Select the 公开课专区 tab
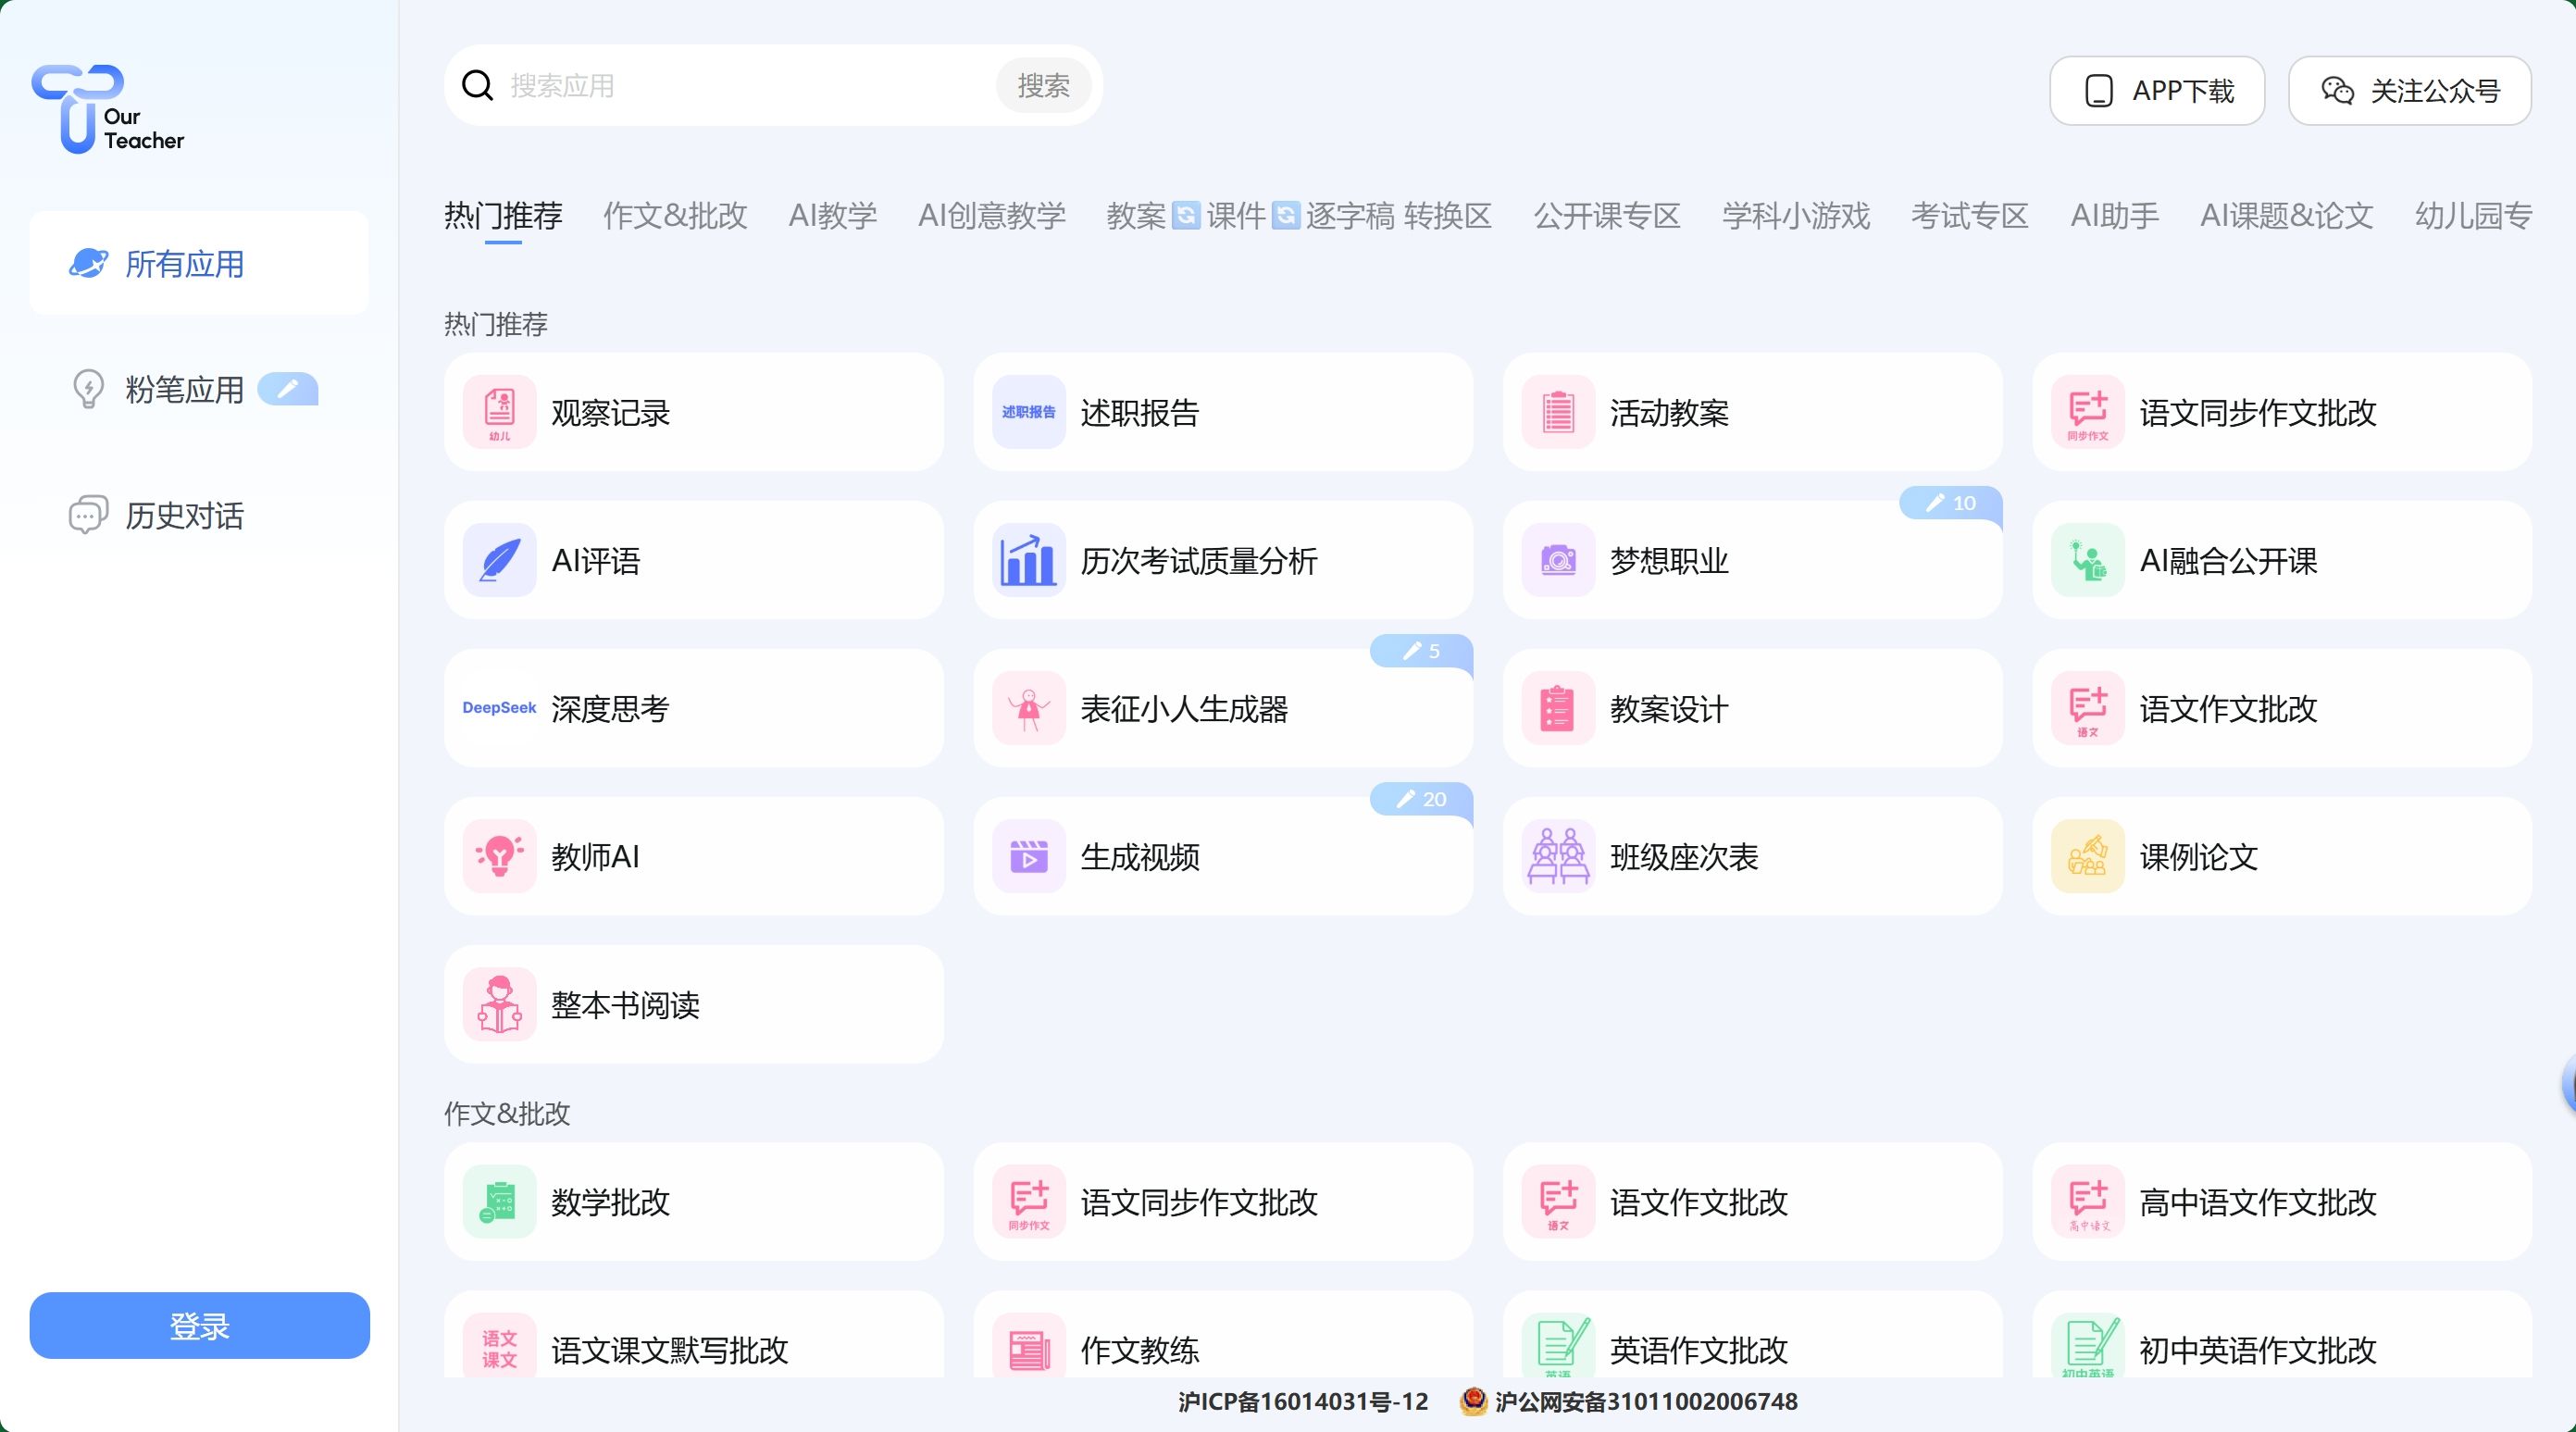The image size is (2576, 1432). pyautogui.click(x=1606, y=215)
